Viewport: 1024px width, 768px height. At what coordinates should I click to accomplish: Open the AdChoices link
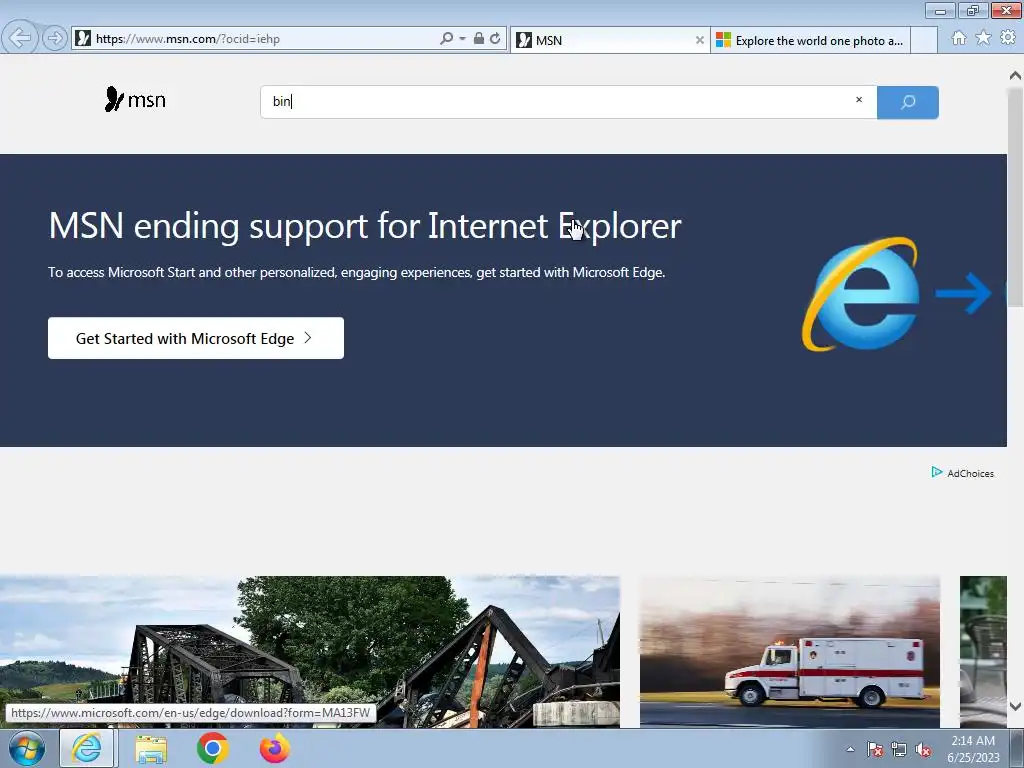pos(963,473)
